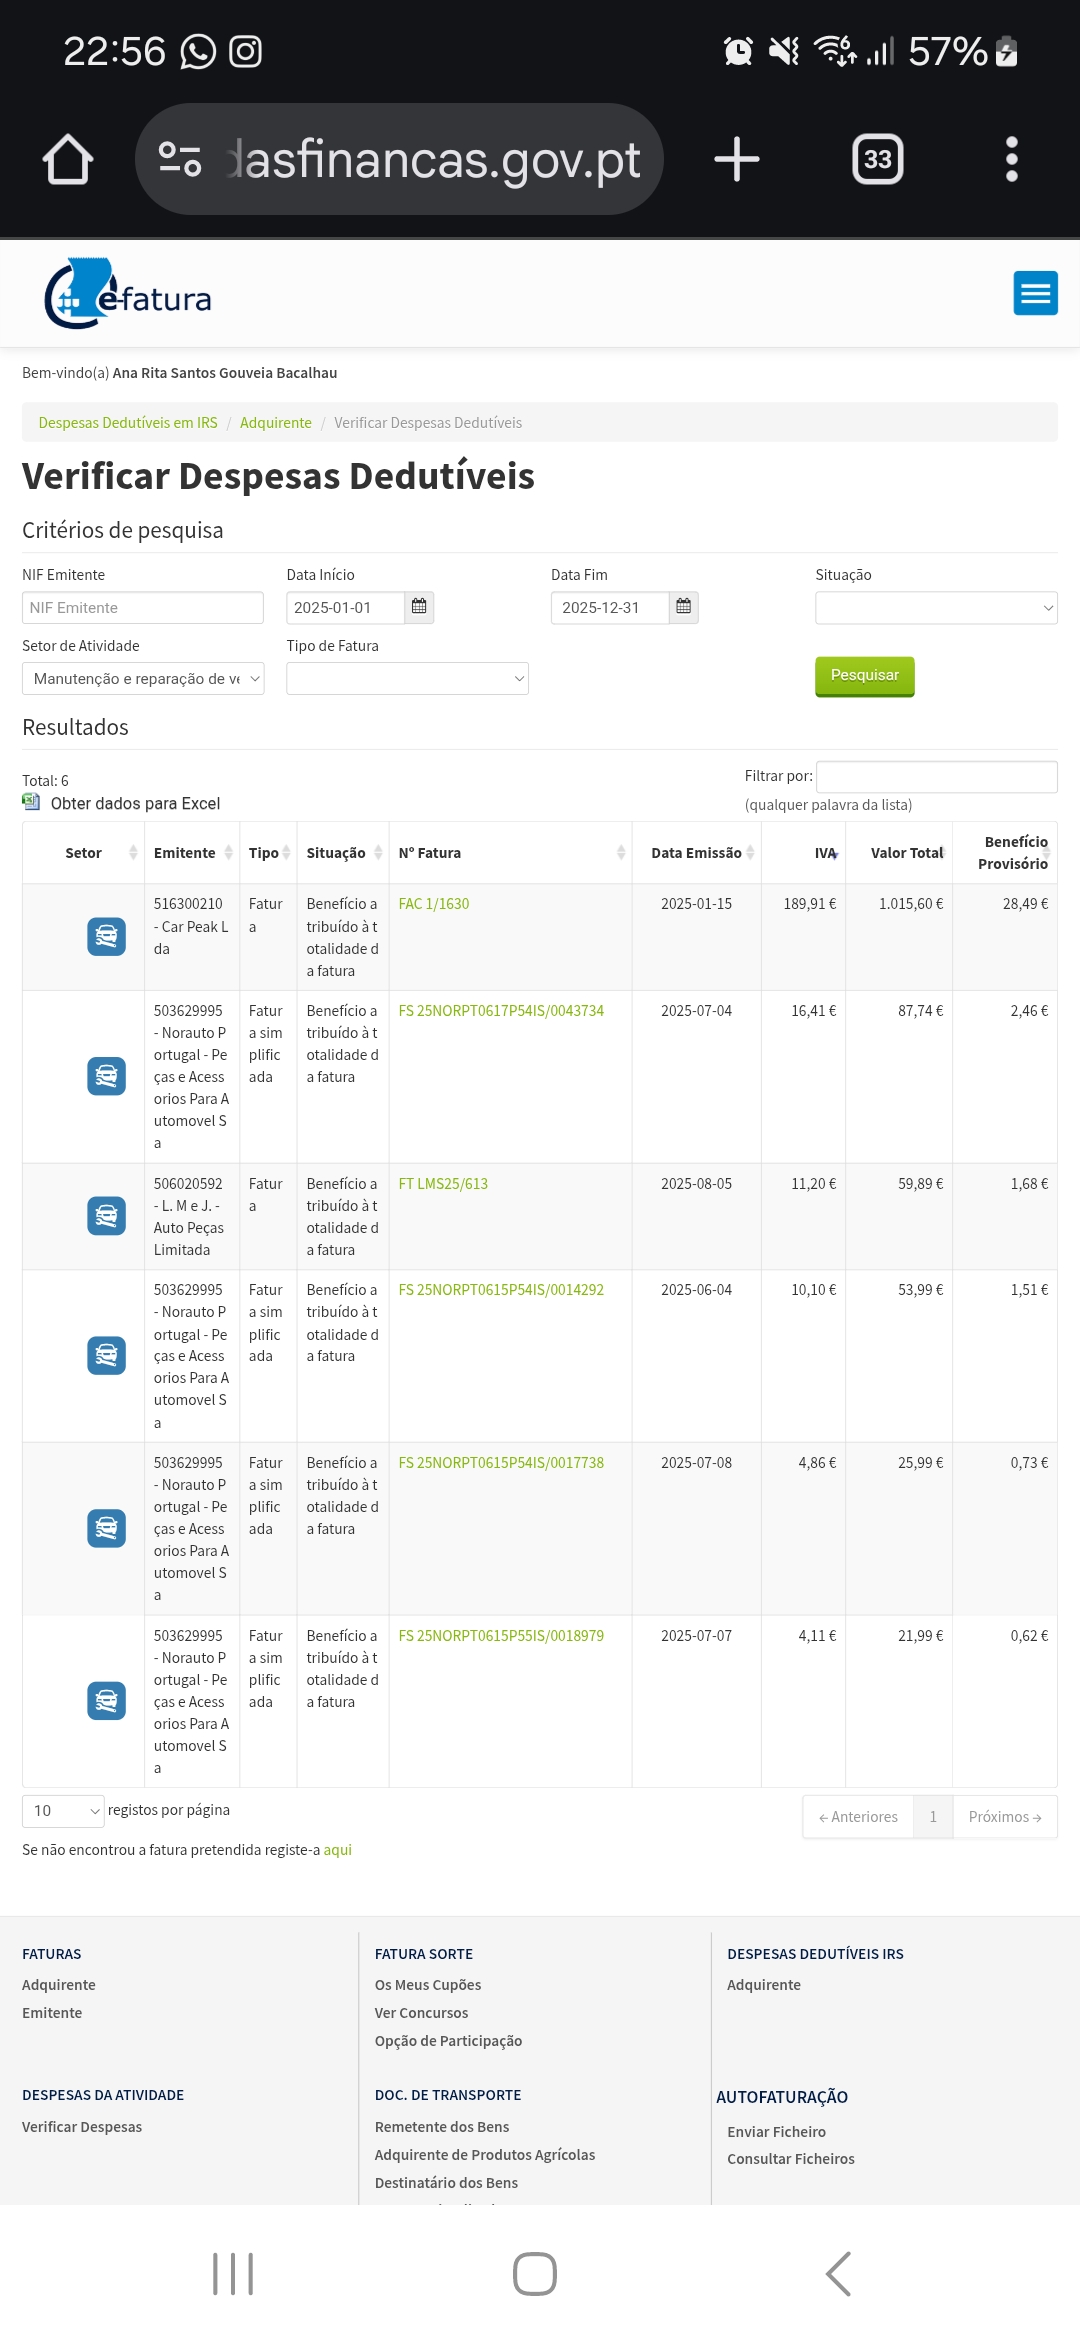Click the Excel export icon
1080x2340 pixels.
pyautogui.click(x=31, y=802)
